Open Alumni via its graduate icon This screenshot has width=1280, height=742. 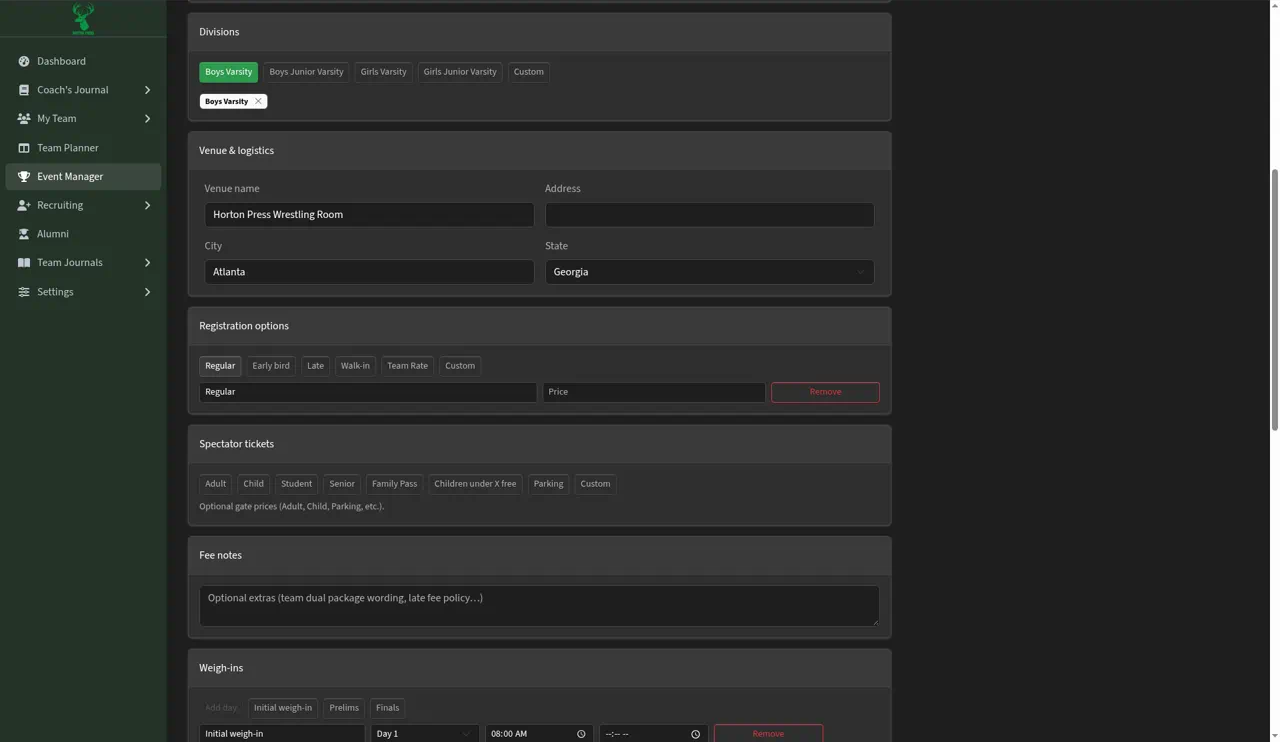pyautogui.click(x=24, y=234)
